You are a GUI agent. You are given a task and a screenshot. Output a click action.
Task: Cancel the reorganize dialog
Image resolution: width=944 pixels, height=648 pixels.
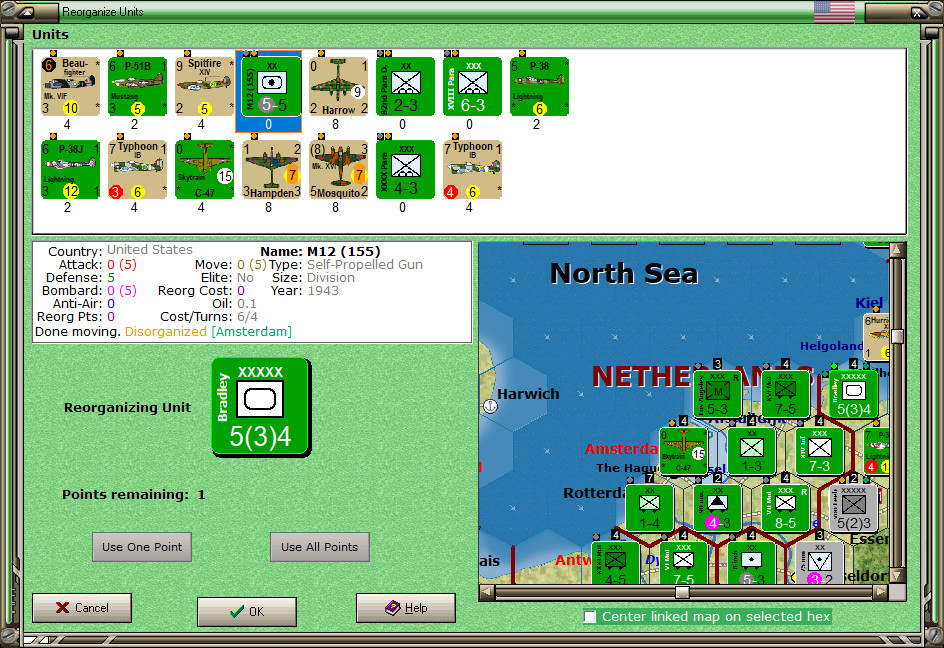[82, 608]
